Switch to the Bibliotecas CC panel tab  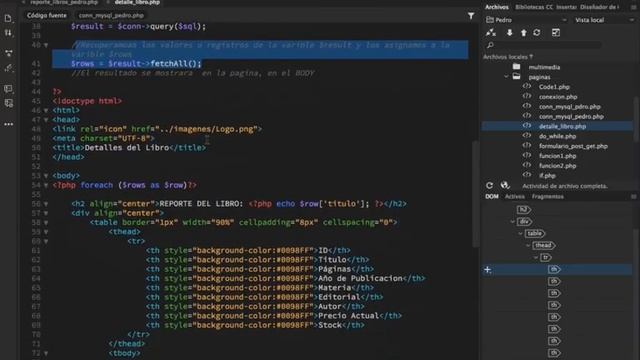click(533, 7)
